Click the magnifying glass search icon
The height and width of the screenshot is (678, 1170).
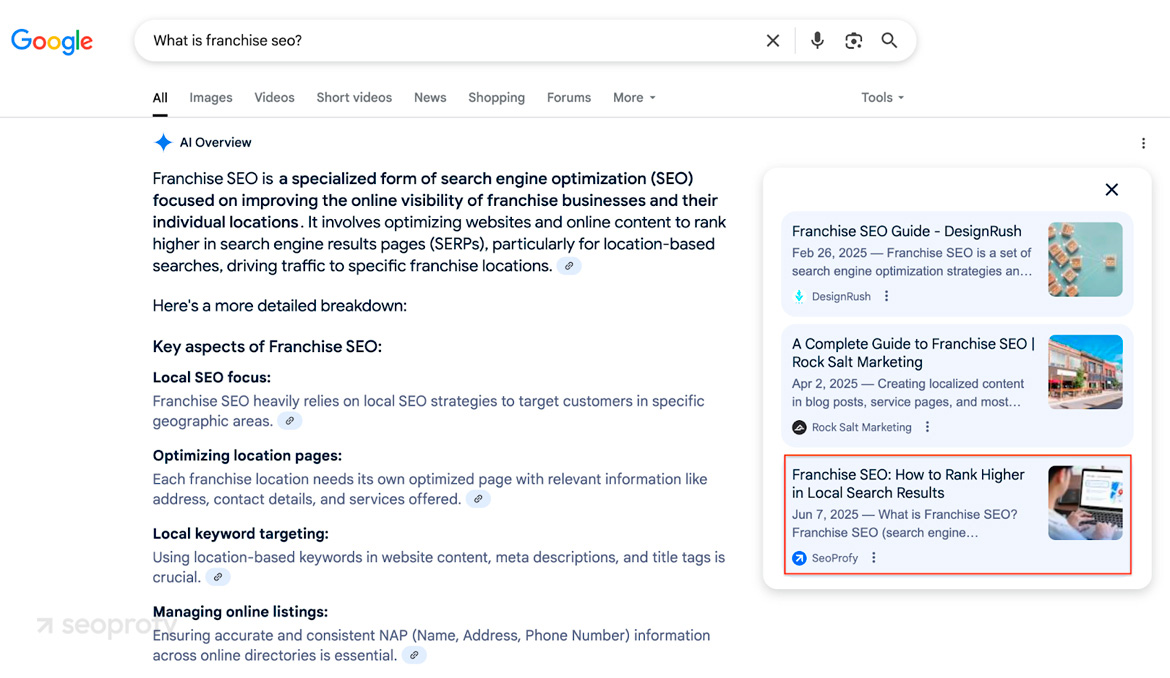point(889,40)
